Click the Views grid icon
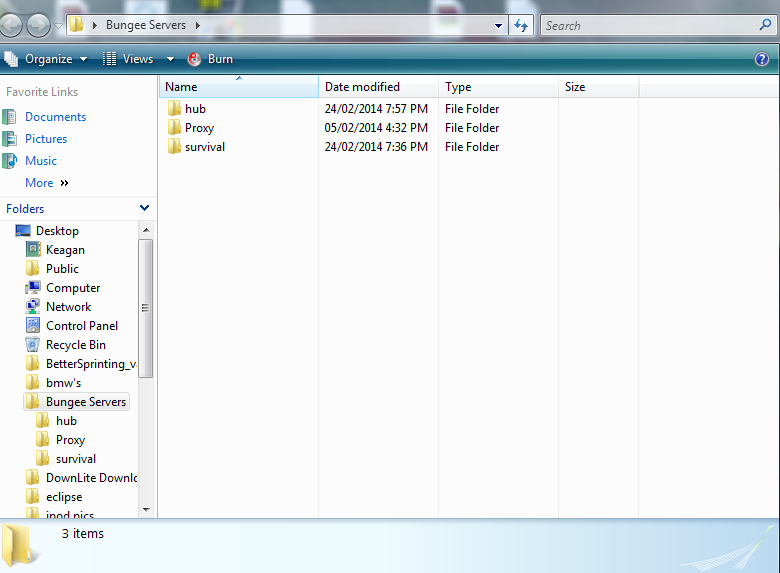 click(109, 59)
